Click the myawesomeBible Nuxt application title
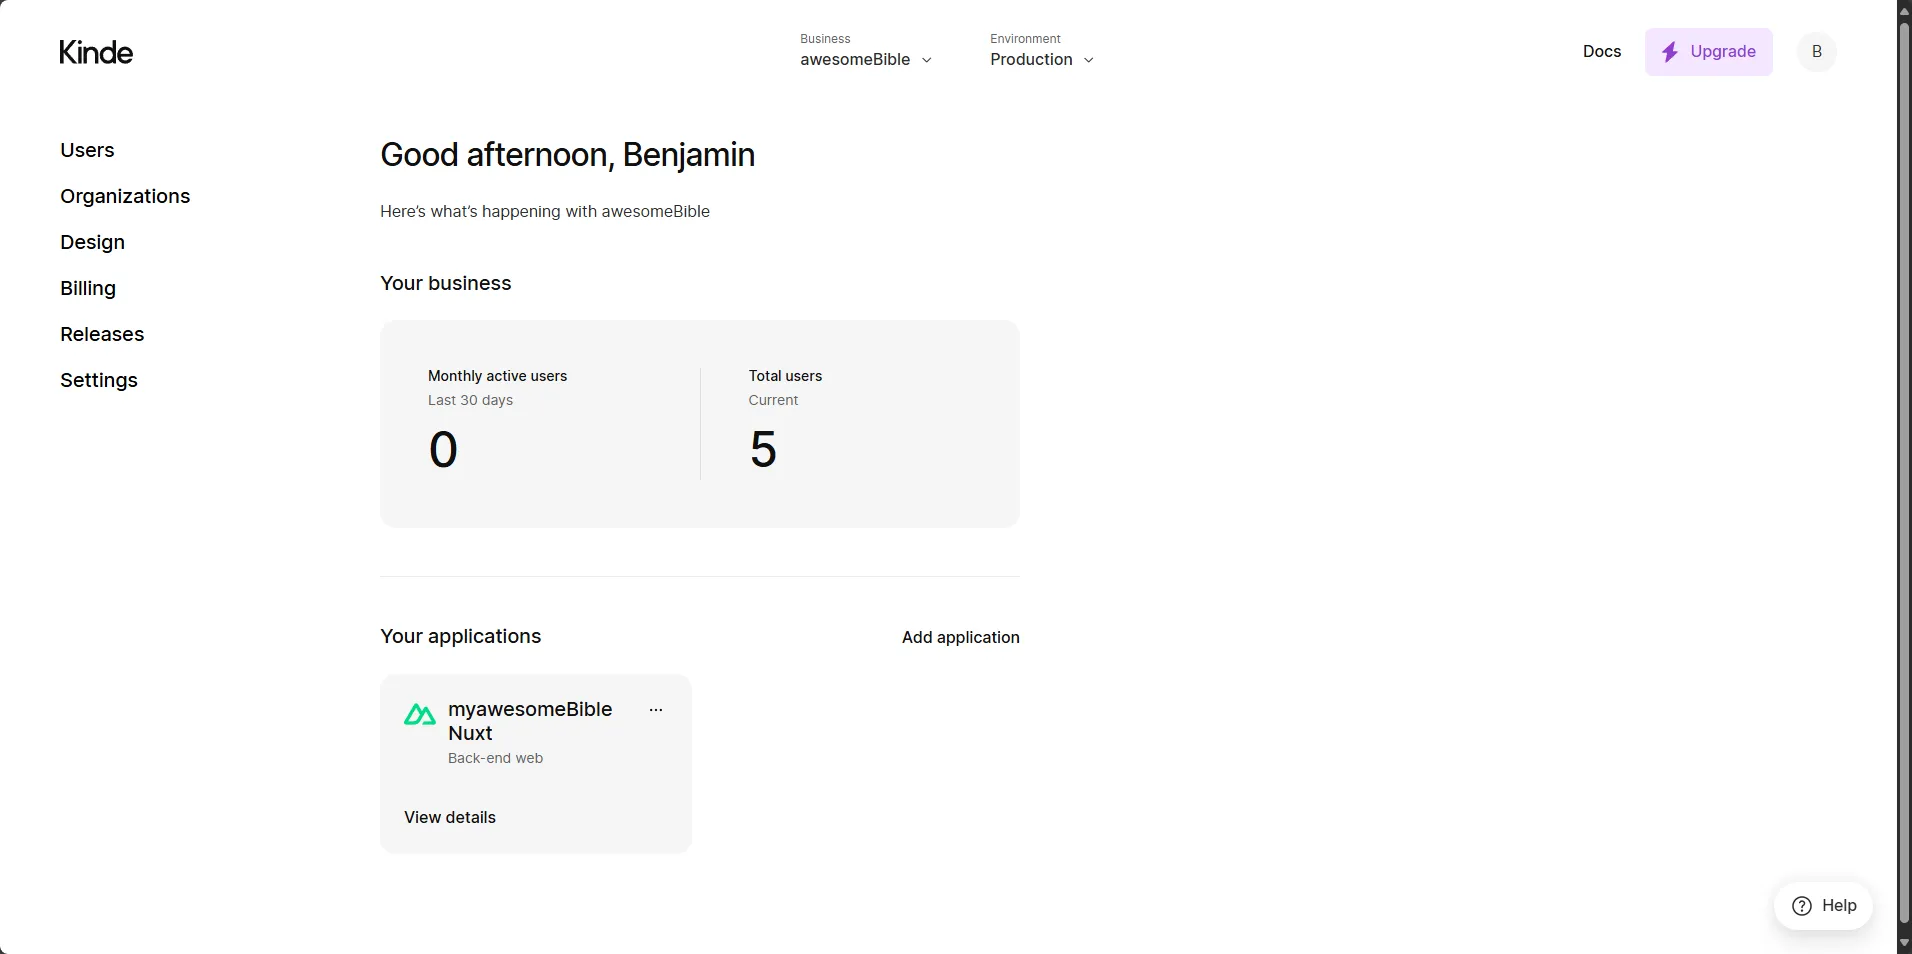This screenshot has width=1912, height=954. [x=530, y=721]
